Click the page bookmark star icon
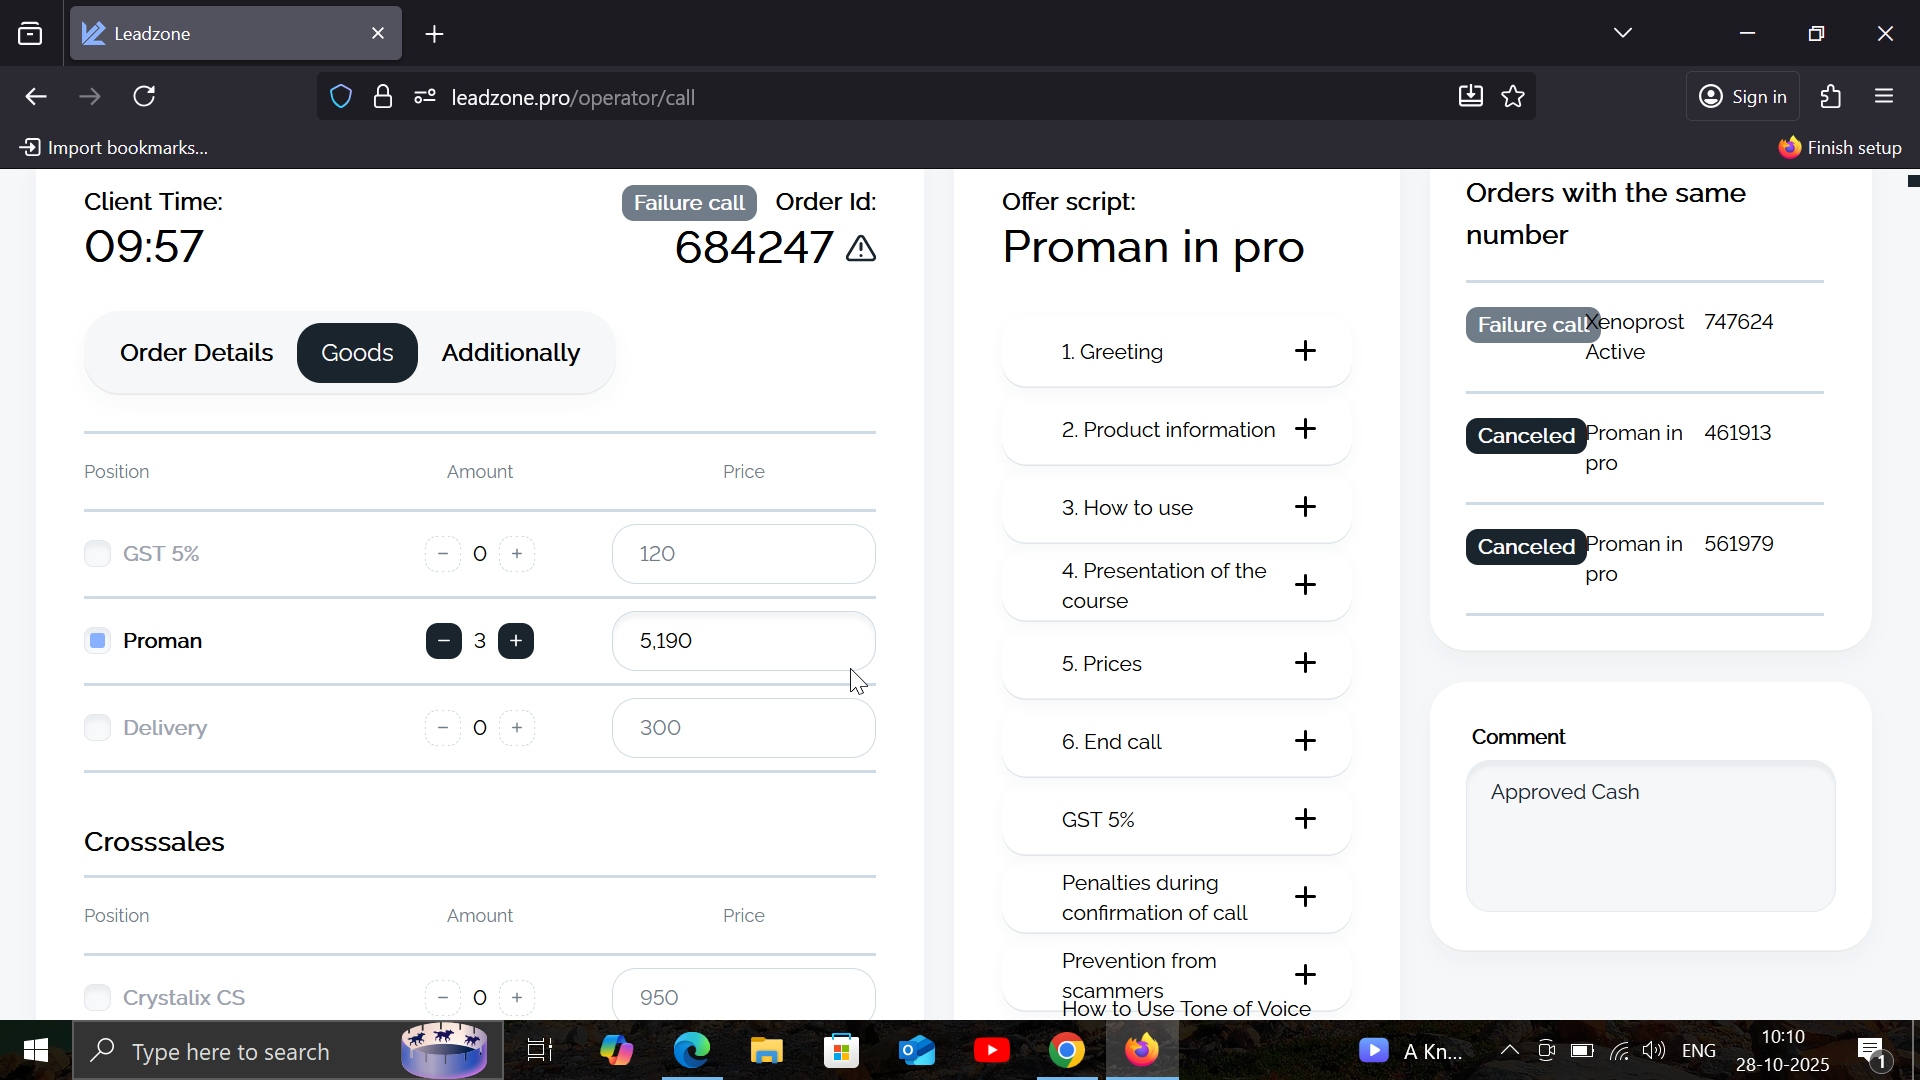The height and width of the screenshot is (1080, 1920). [1513, 97]
